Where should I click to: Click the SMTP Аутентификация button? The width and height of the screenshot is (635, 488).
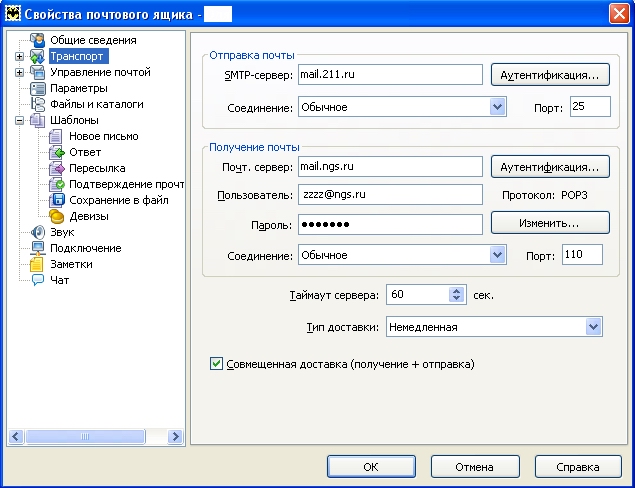(x=549, y=75)
